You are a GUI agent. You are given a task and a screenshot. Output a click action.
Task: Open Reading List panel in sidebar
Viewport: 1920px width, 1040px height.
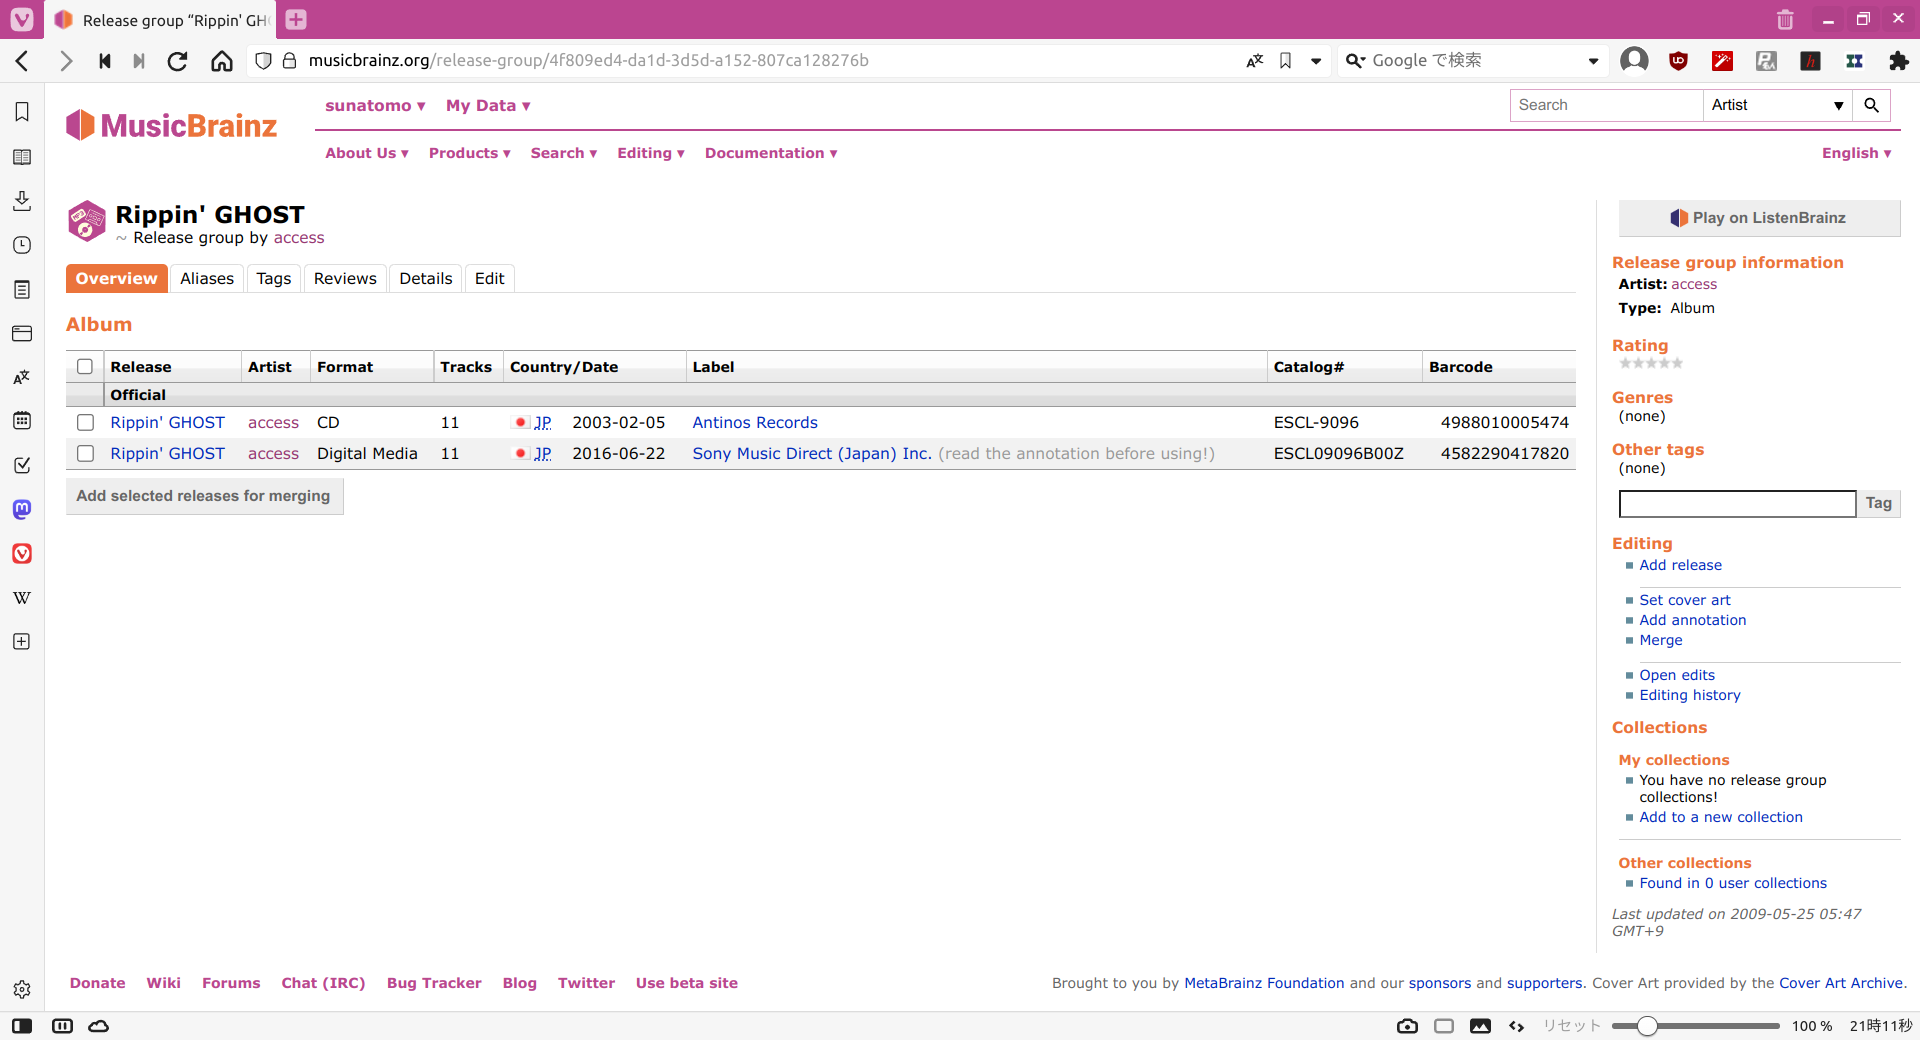coord(22,157)
